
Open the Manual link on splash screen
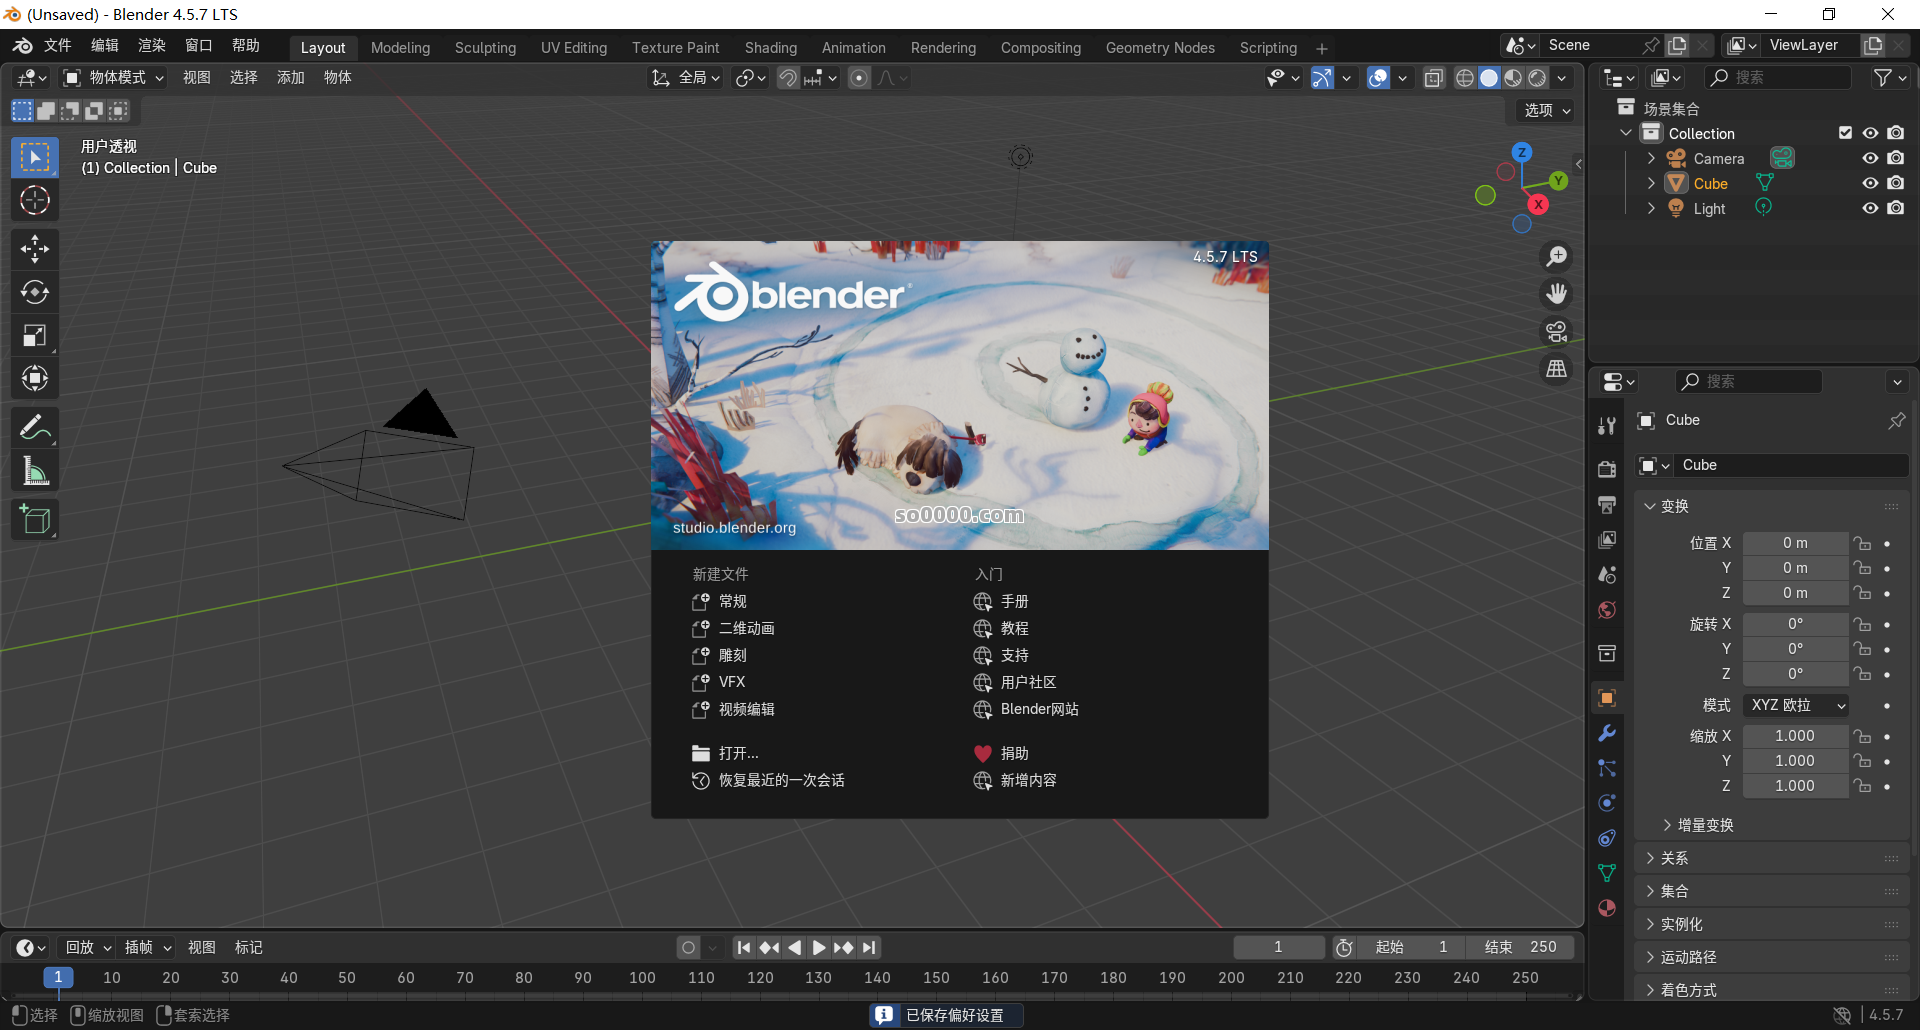[1015, 601]
